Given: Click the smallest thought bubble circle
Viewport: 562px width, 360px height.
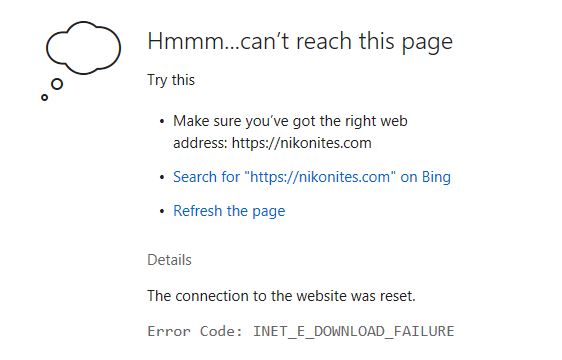Looking at the screenshot, I should click(x=44, y=97).
